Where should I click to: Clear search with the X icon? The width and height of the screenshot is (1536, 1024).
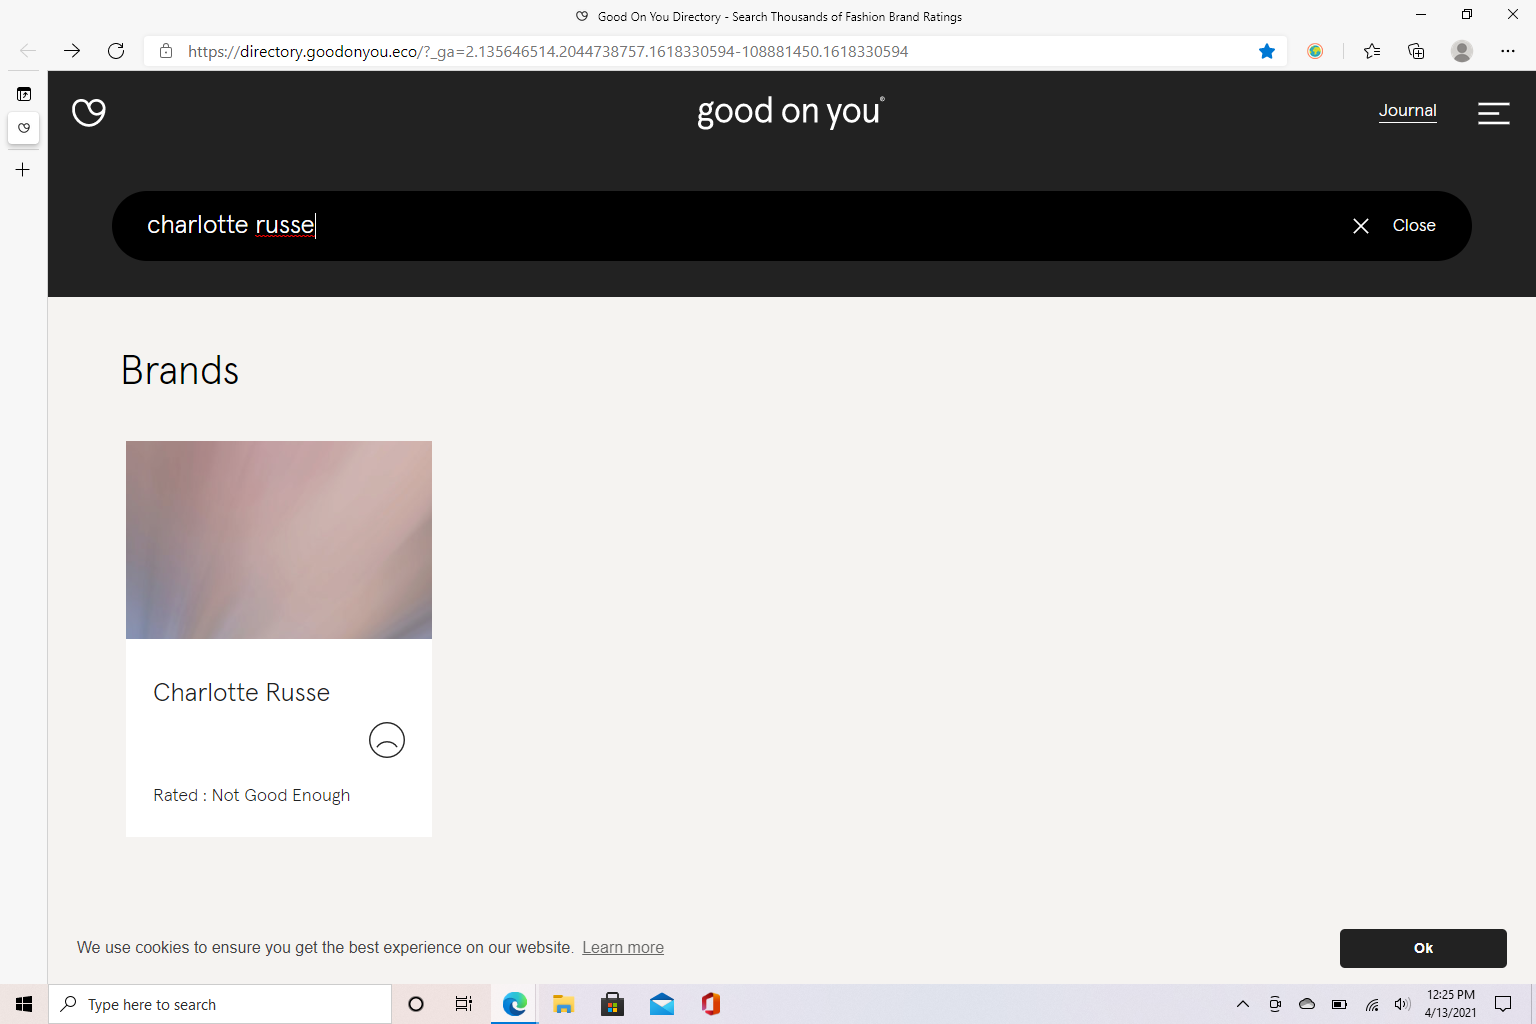[x=1361, y=226]
